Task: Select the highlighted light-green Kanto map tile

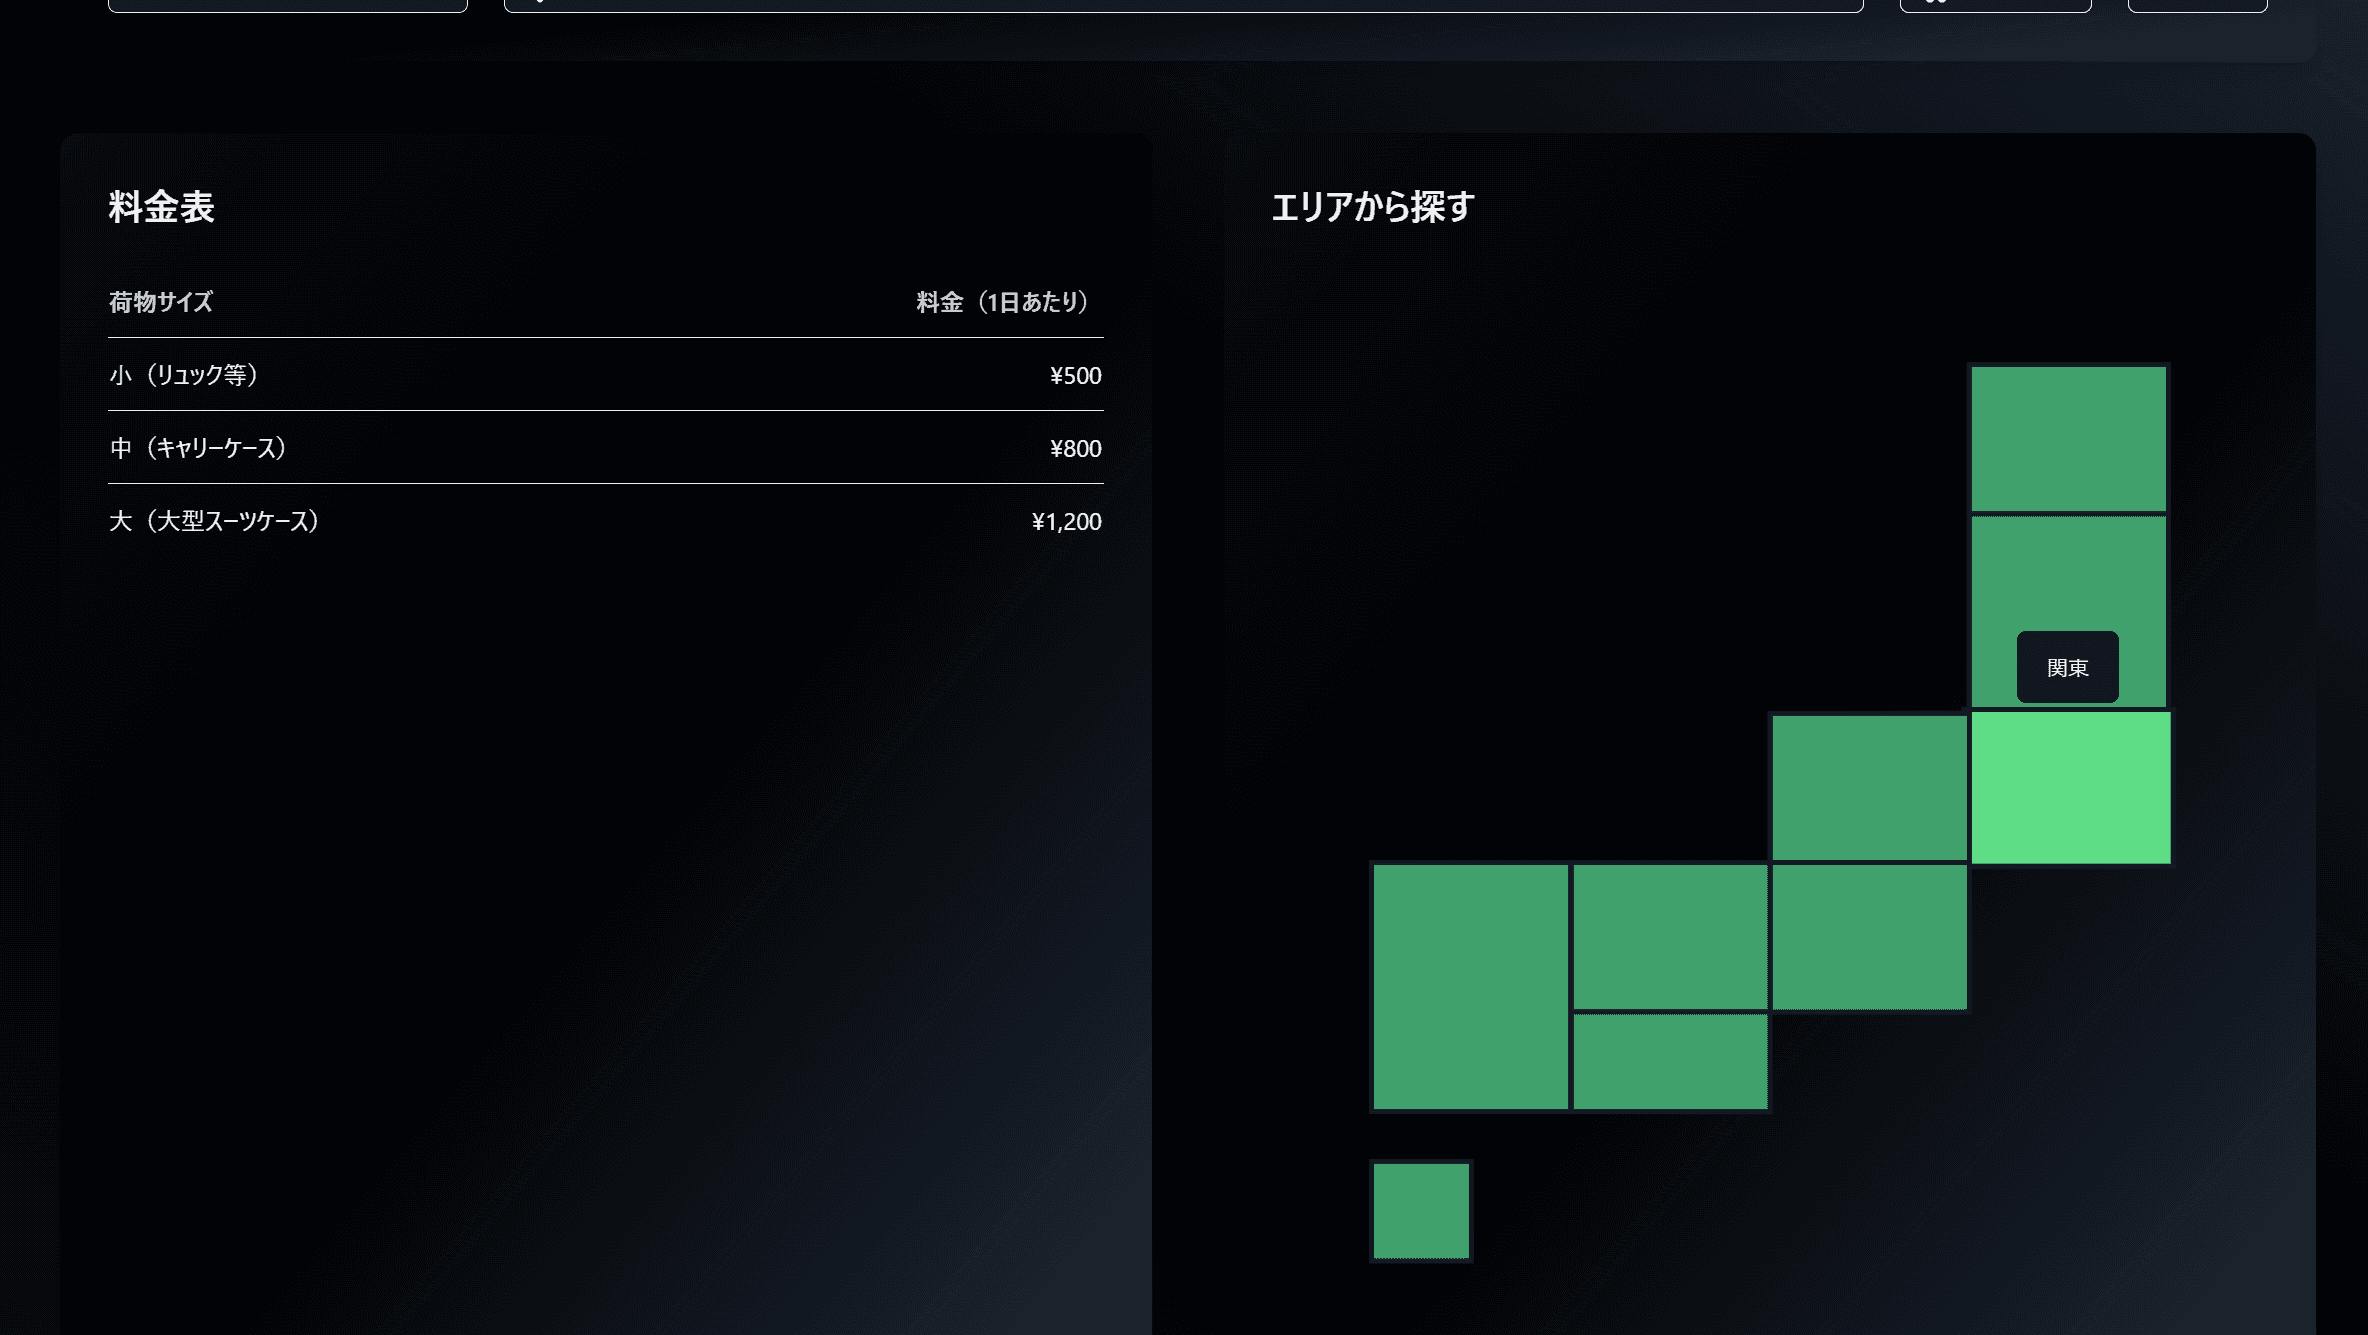Action: (x=2070, y=787)
